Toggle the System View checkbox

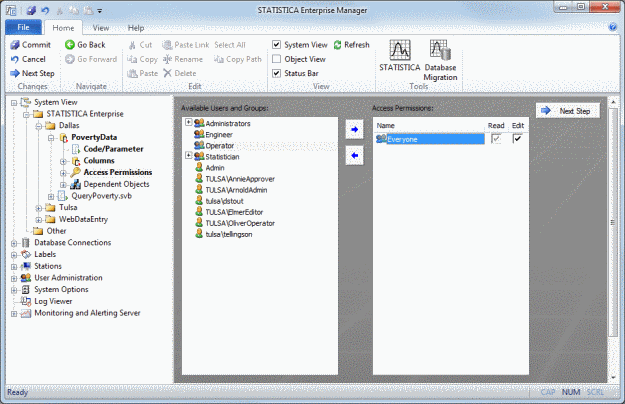pyautogui.click(x=277, y=45)
